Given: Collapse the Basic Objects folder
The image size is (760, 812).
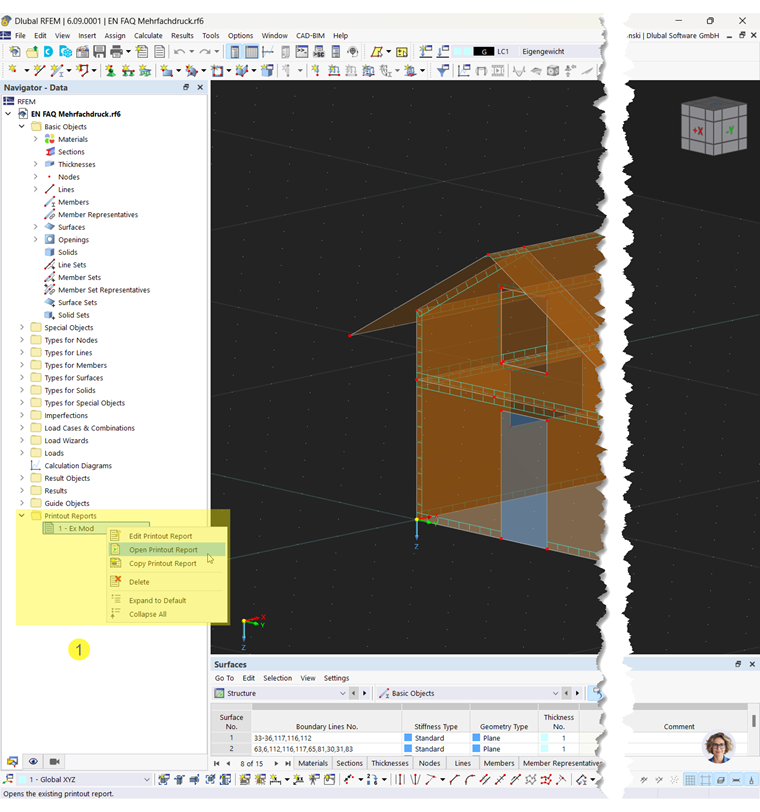Looking at the screenshot, I should point(22,126).
